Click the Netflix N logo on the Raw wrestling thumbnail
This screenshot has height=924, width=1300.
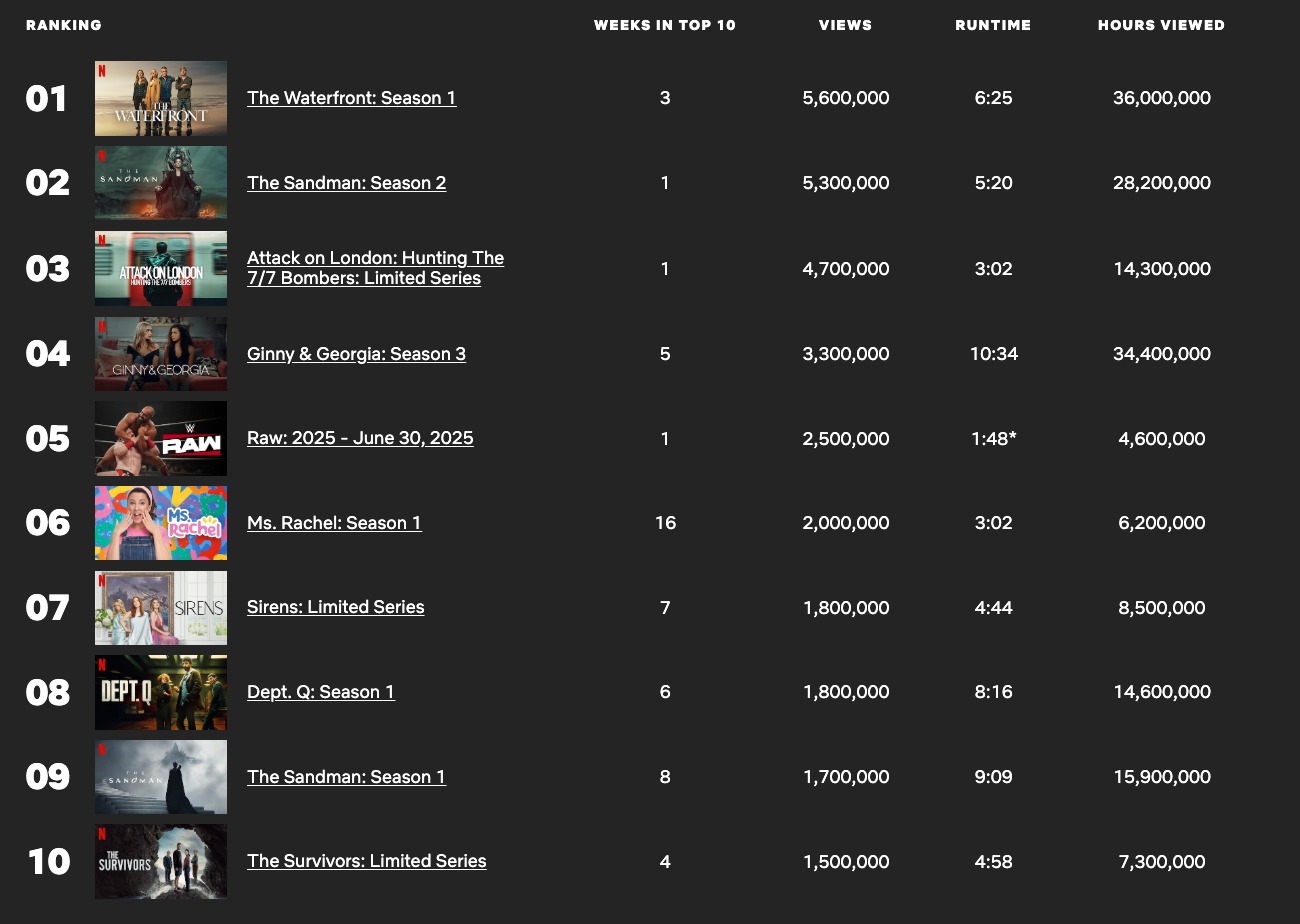click(x=102, y=412)
